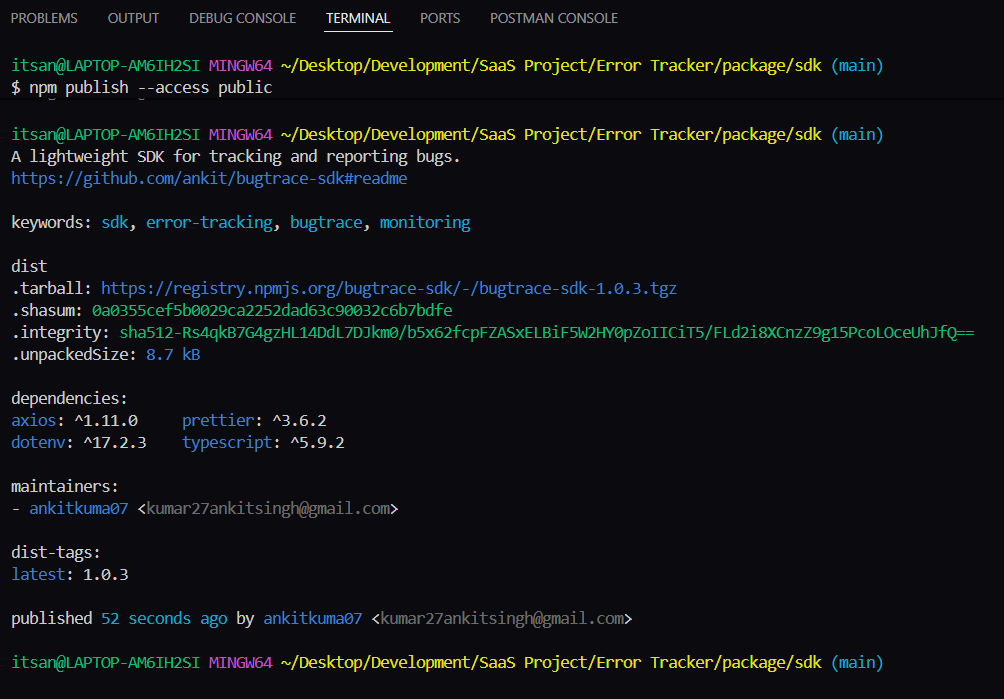Click the 'prettier' dependency name
Viewport: 1004px width, 699px height.
point(218,421)
